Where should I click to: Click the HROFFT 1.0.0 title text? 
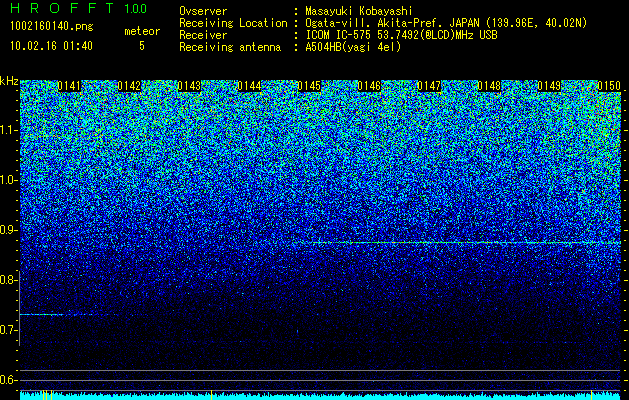point(79,8)
